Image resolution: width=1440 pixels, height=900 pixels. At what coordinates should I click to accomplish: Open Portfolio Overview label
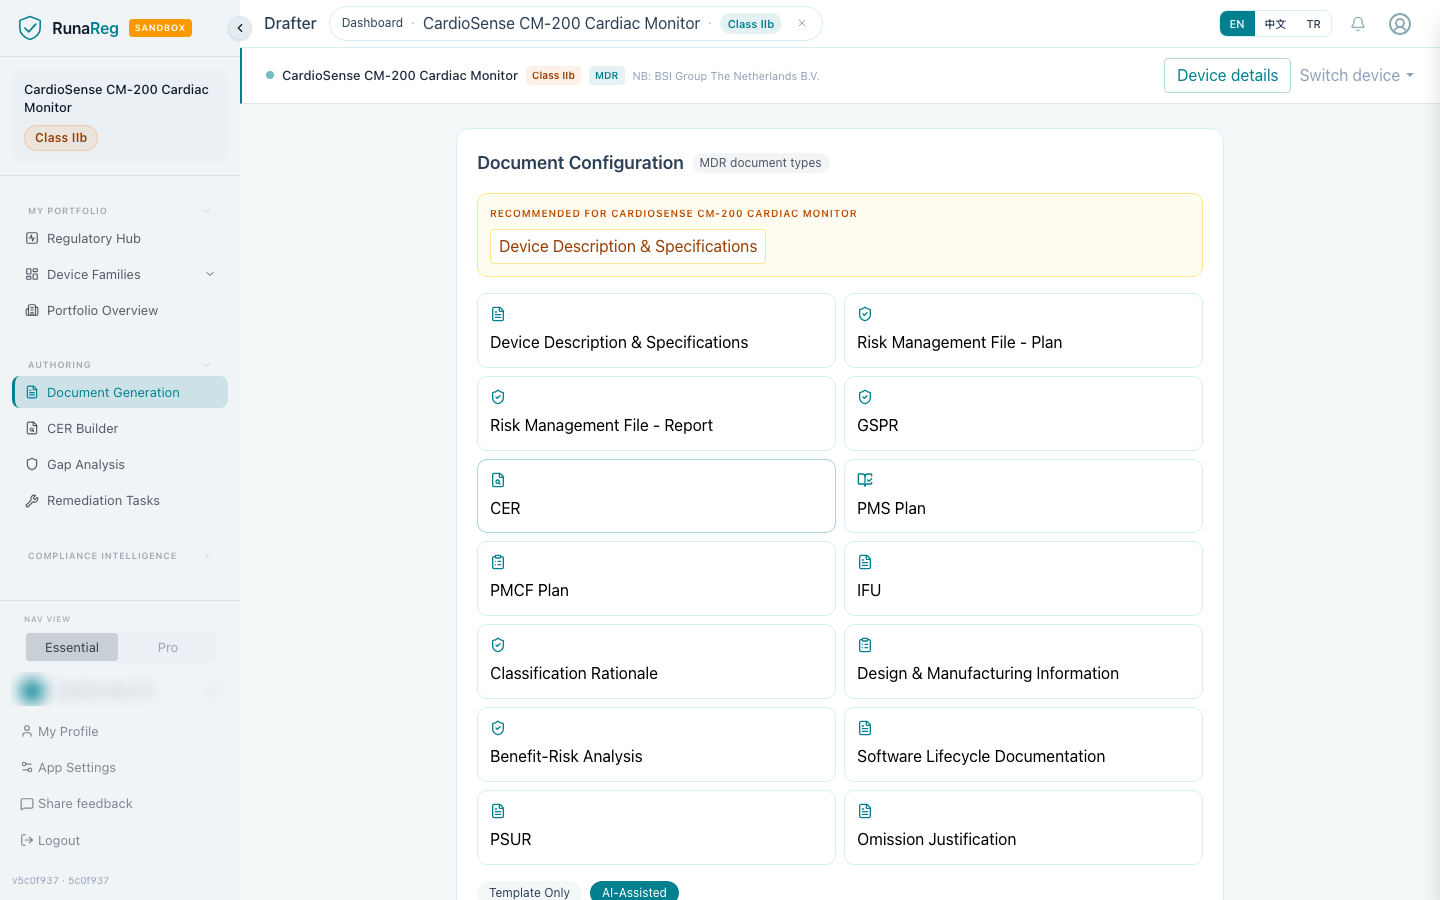pos(102,310)
